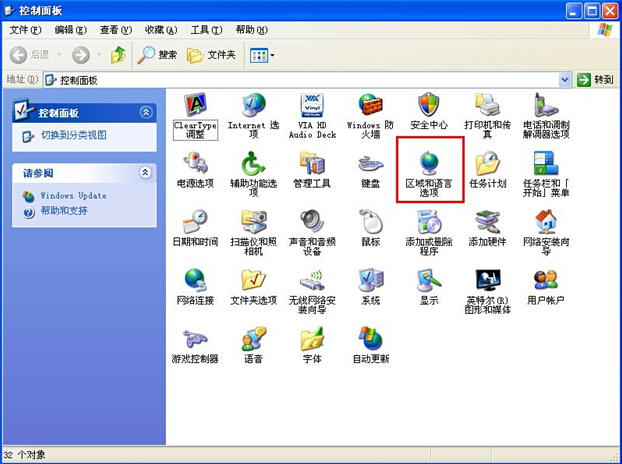Image resolution: width=622 pixels, height=464 pixels.
Task: Expand the back button history arrow
Action: [60, 55]
